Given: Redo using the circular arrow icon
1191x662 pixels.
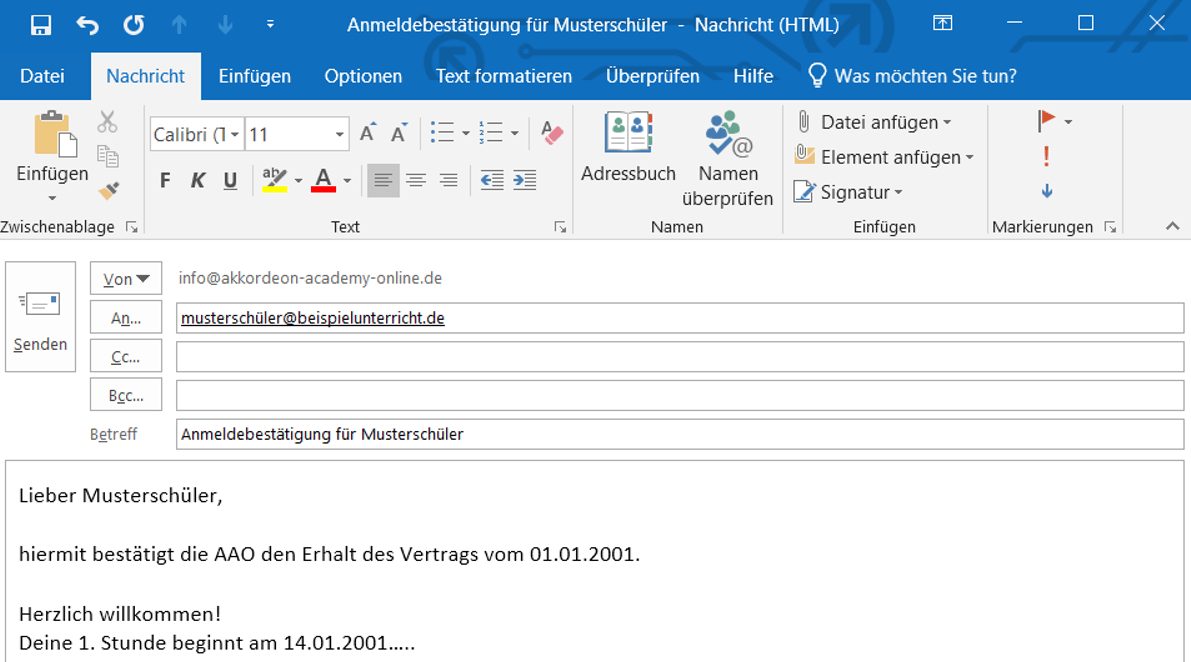Looking at the screenshot, I should [134, 25].
